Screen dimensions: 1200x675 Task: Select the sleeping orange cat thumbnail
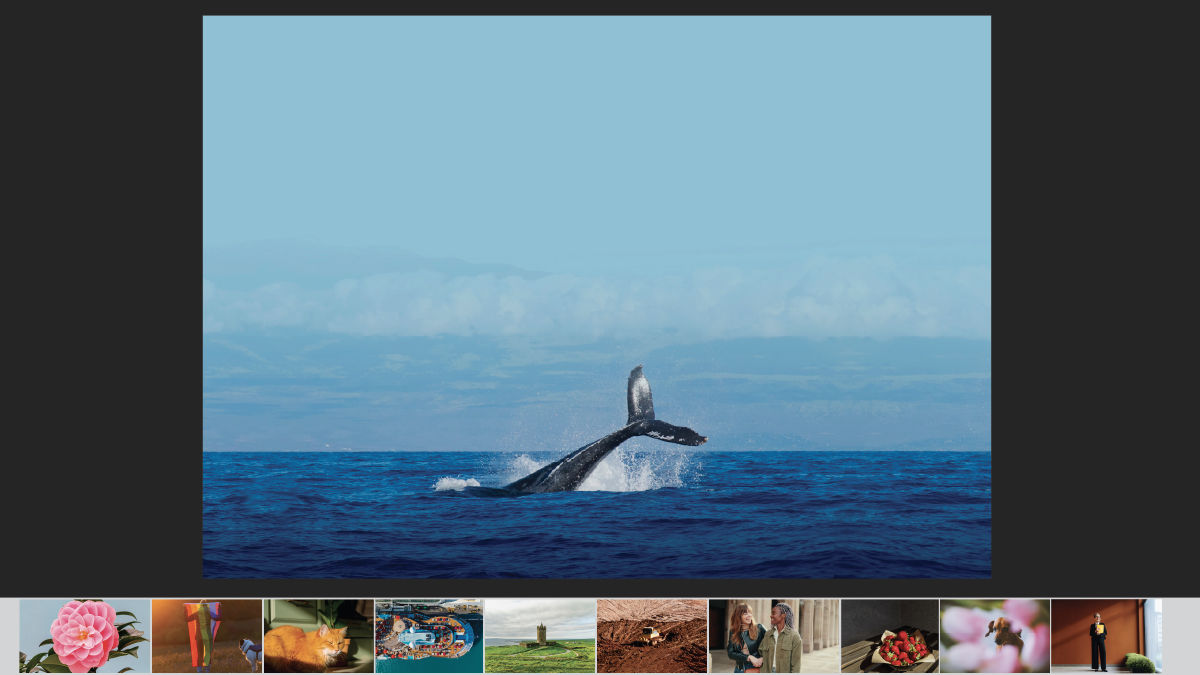[x=319, y=636]
